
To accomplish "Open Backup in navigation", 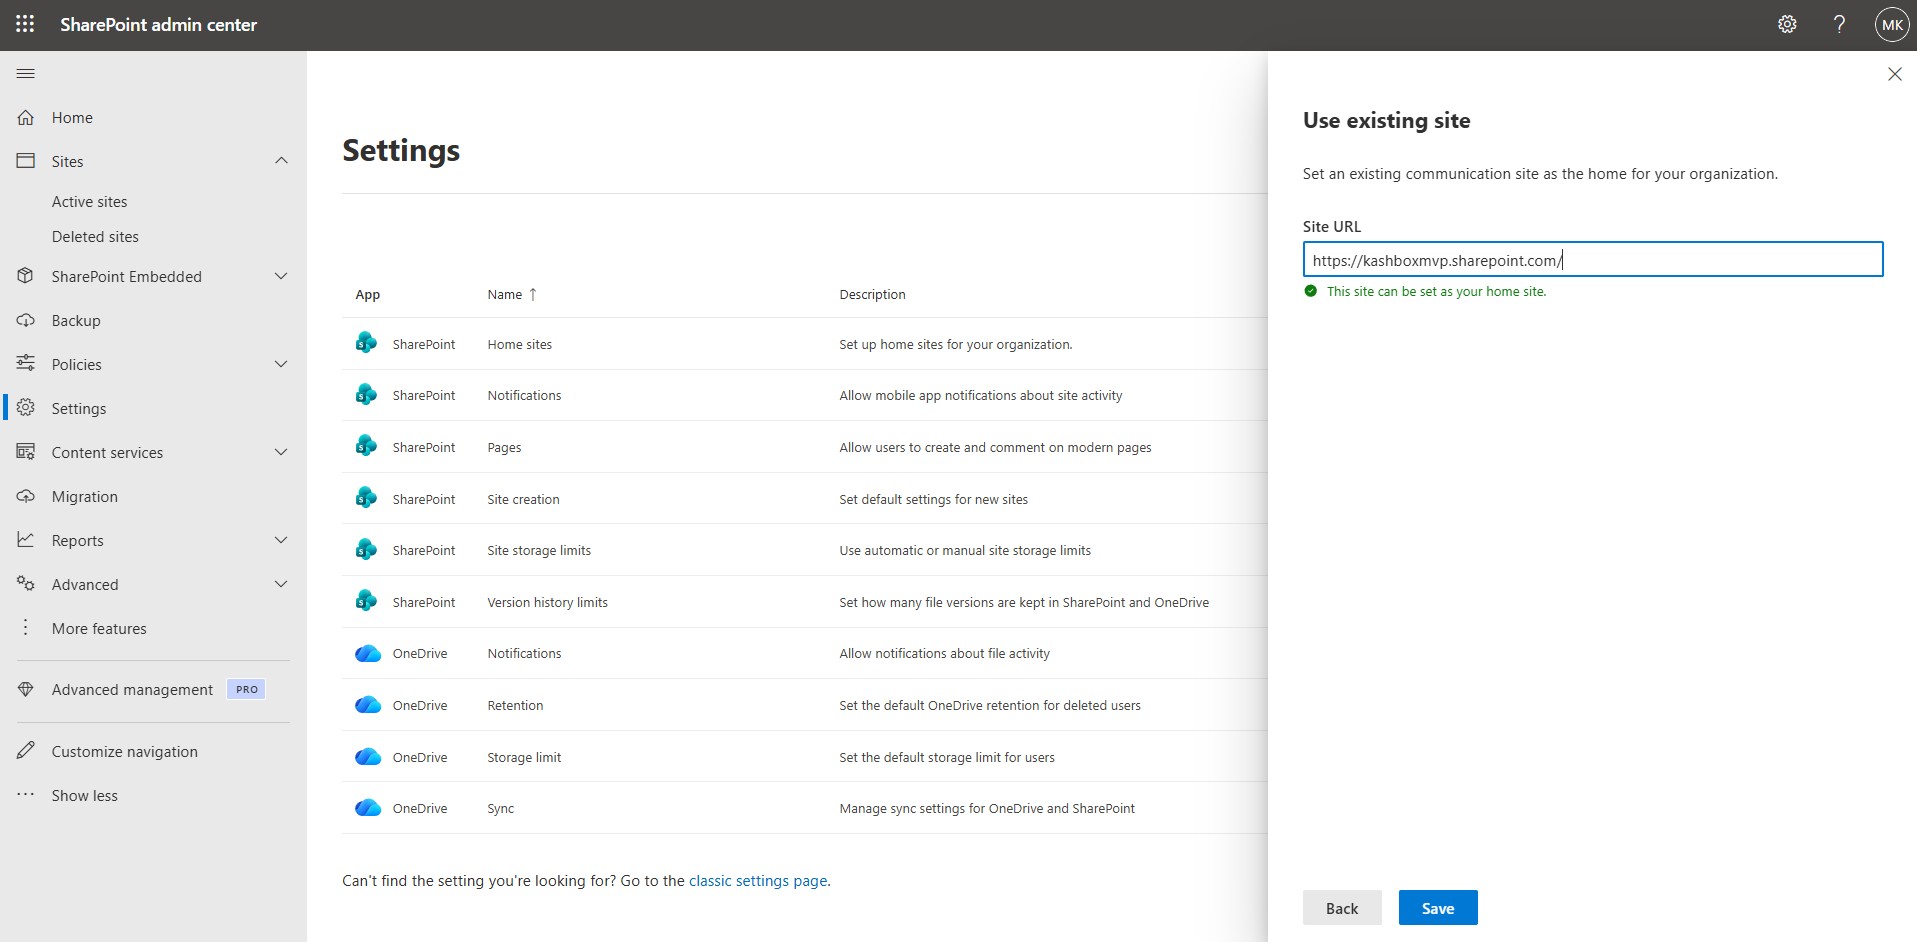I will click(76, 320).
